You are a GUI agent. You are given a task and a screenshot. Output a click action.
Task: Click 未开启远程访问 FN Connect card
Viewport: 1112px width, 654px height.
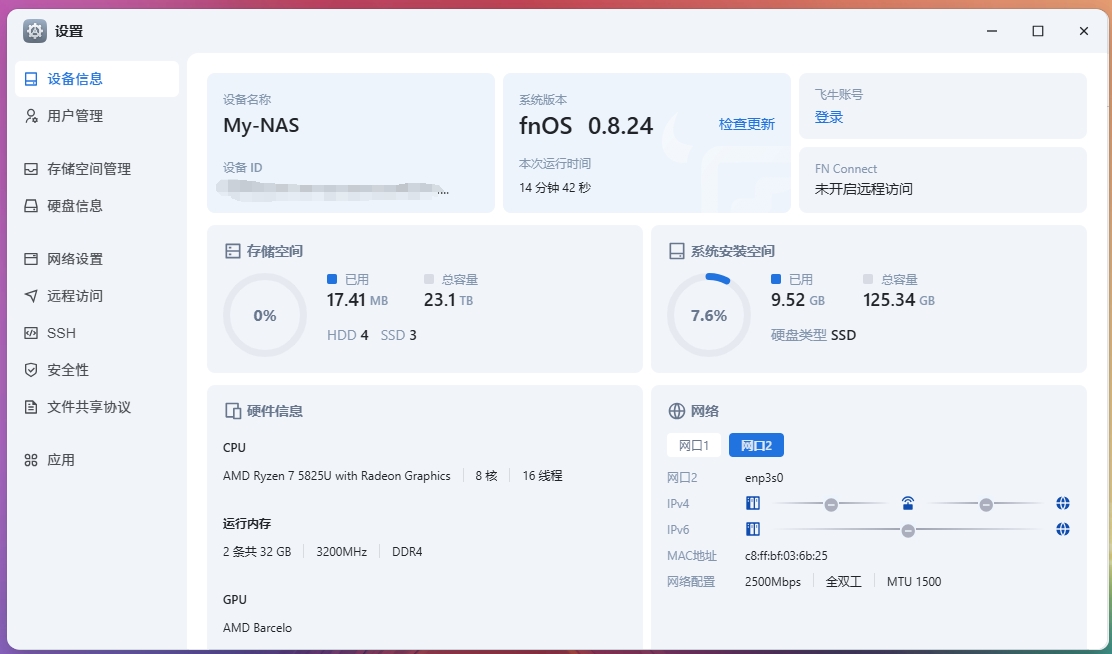click(943, 179)
